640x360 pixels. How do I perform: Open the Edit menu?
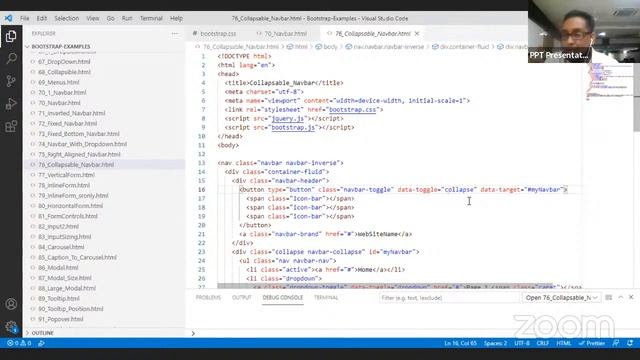(x=42, y=18)
